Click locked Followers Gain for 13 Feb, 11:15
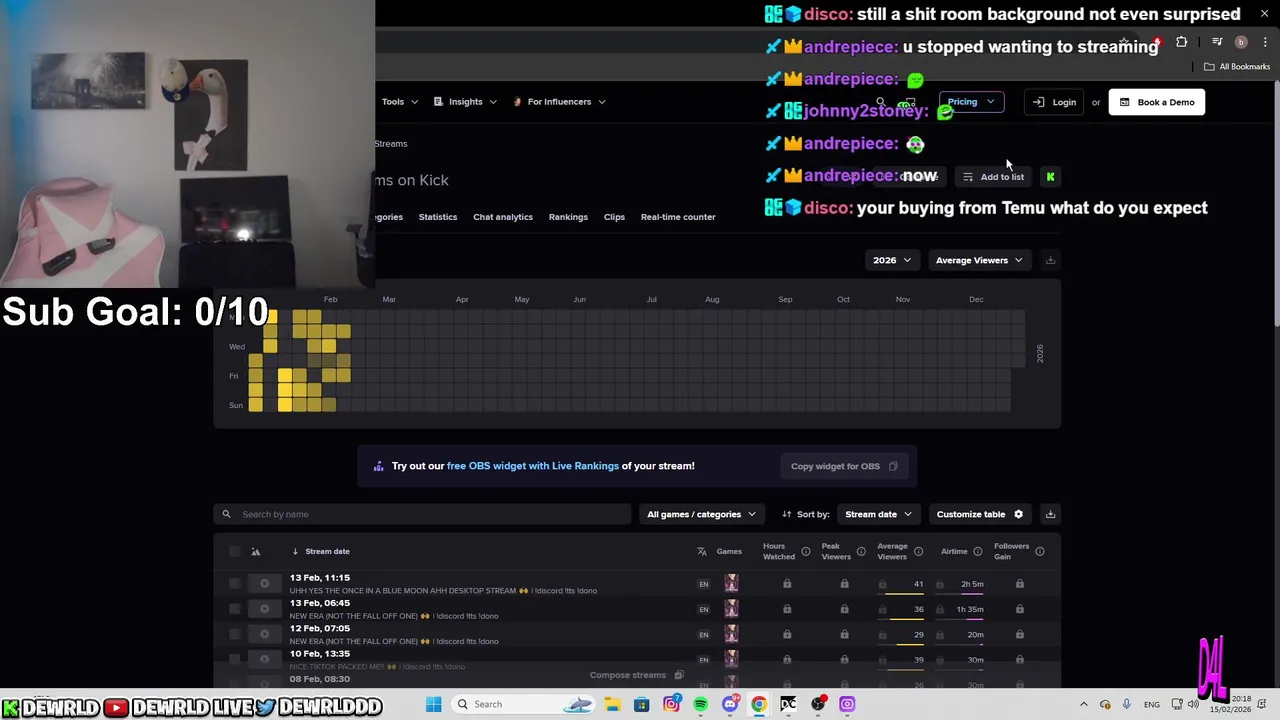The image size is (1280, 720). [x=1019, y=584]
